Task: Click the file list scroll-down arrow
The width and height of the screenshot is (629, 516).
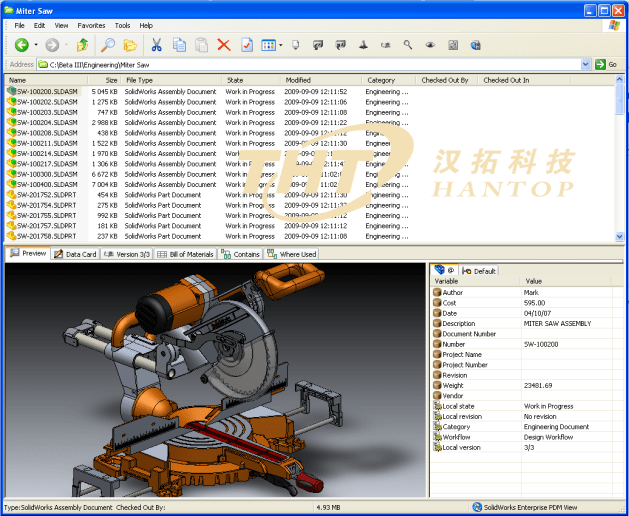Action: coord(619,236)
